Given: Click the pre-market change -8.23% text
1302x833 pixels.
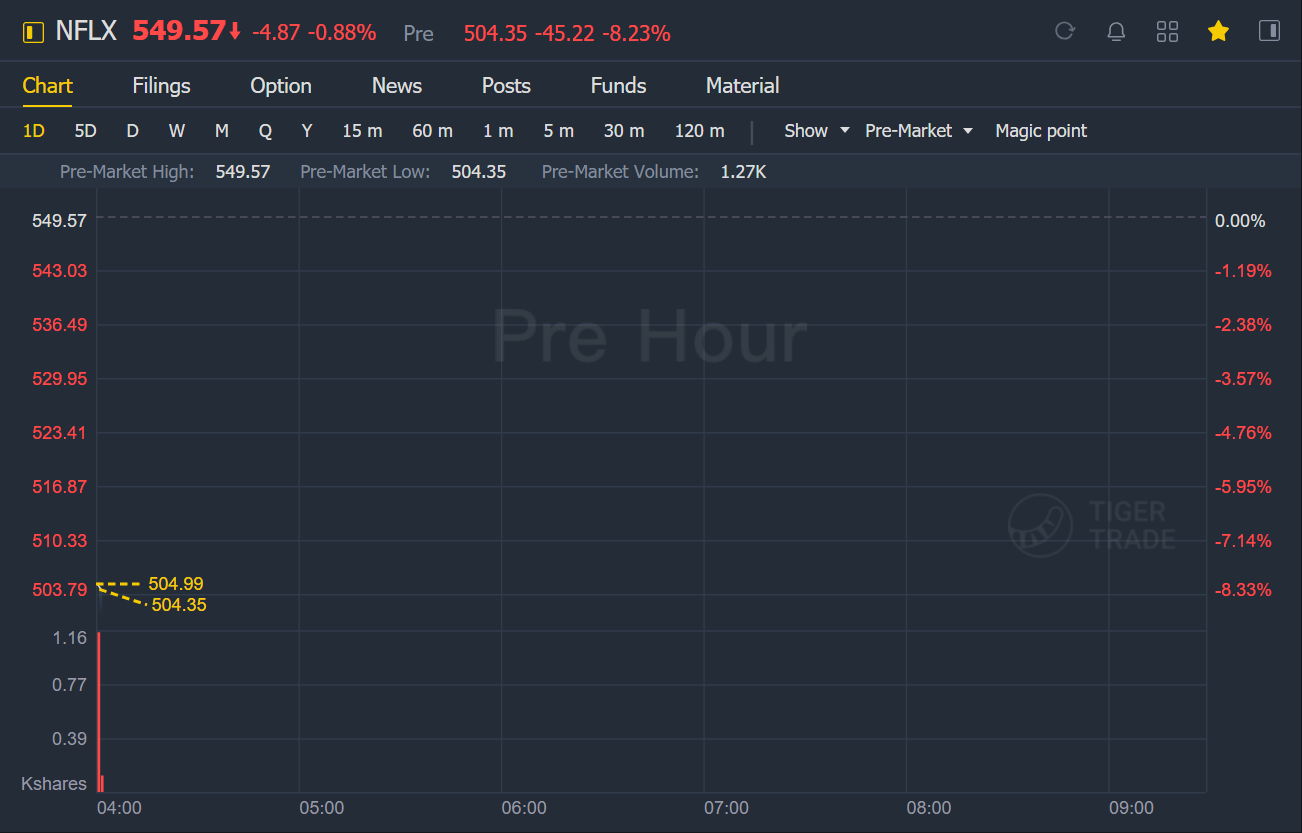Looking at the screenshot, I should pyautogui.click(x=636, y=34).
